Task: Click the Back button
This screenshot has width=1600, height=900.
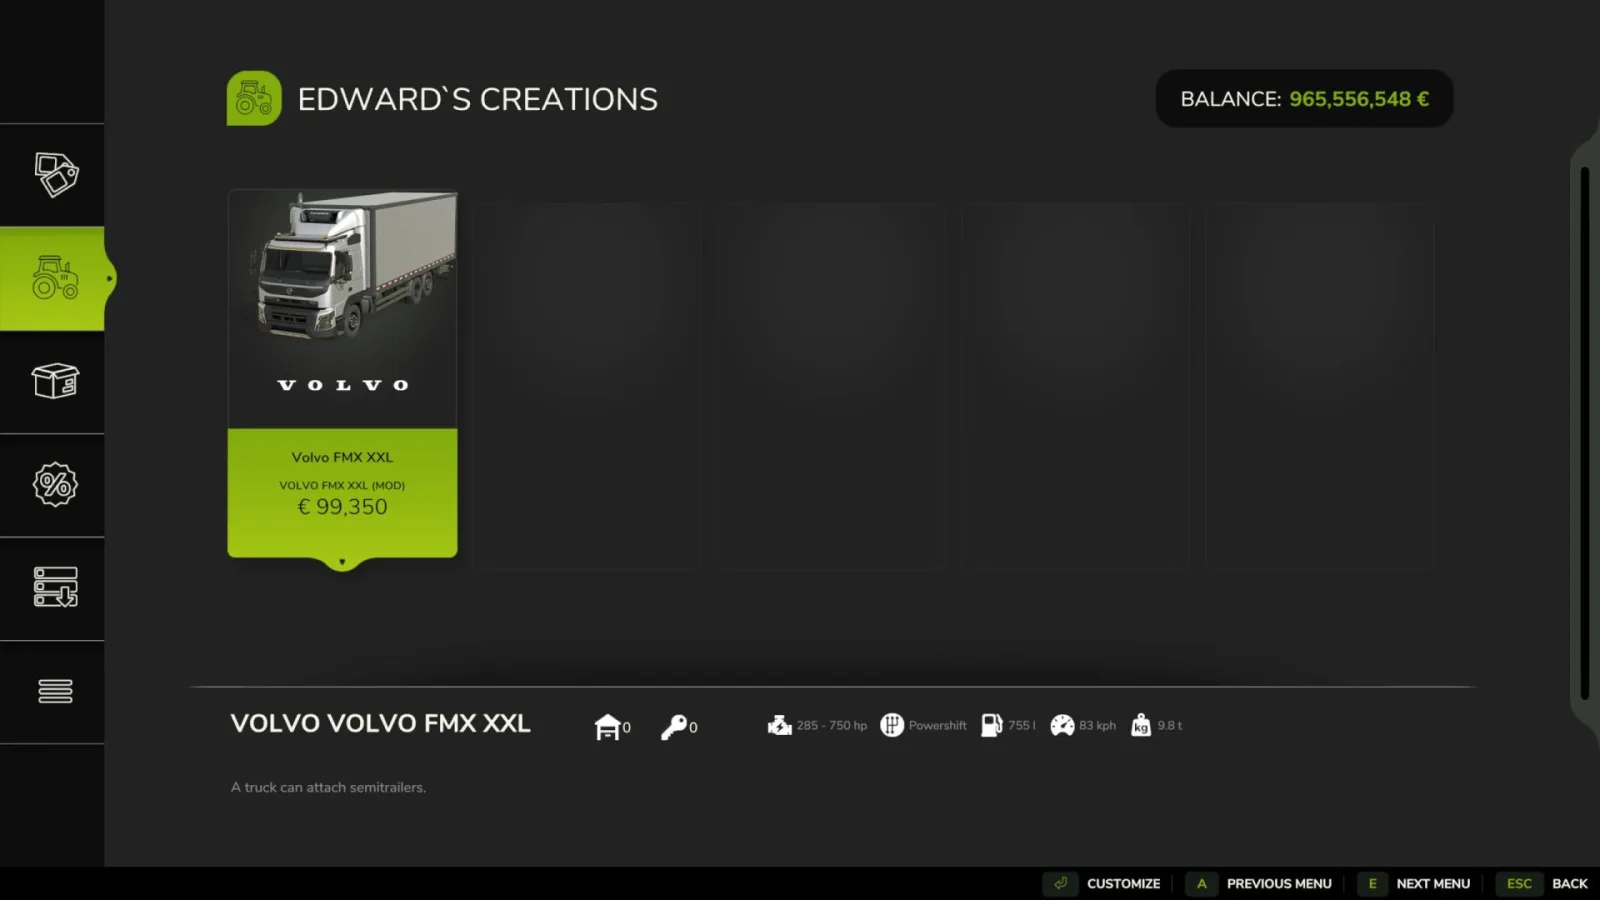Action: [1569, 884]
